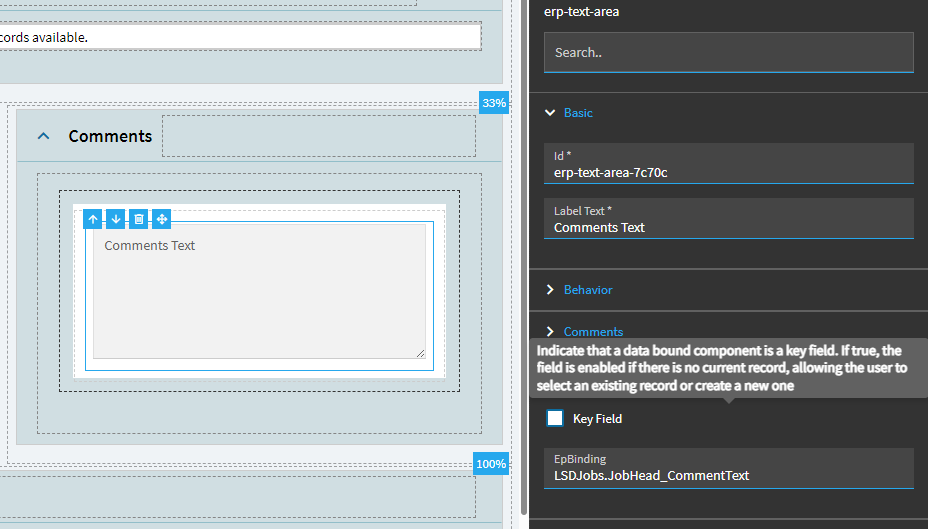Image resolution: width=928 pixels, height=529 pixels.
Task: Click the canvas vertical scrollbar
Action: (x=524, y=257)
